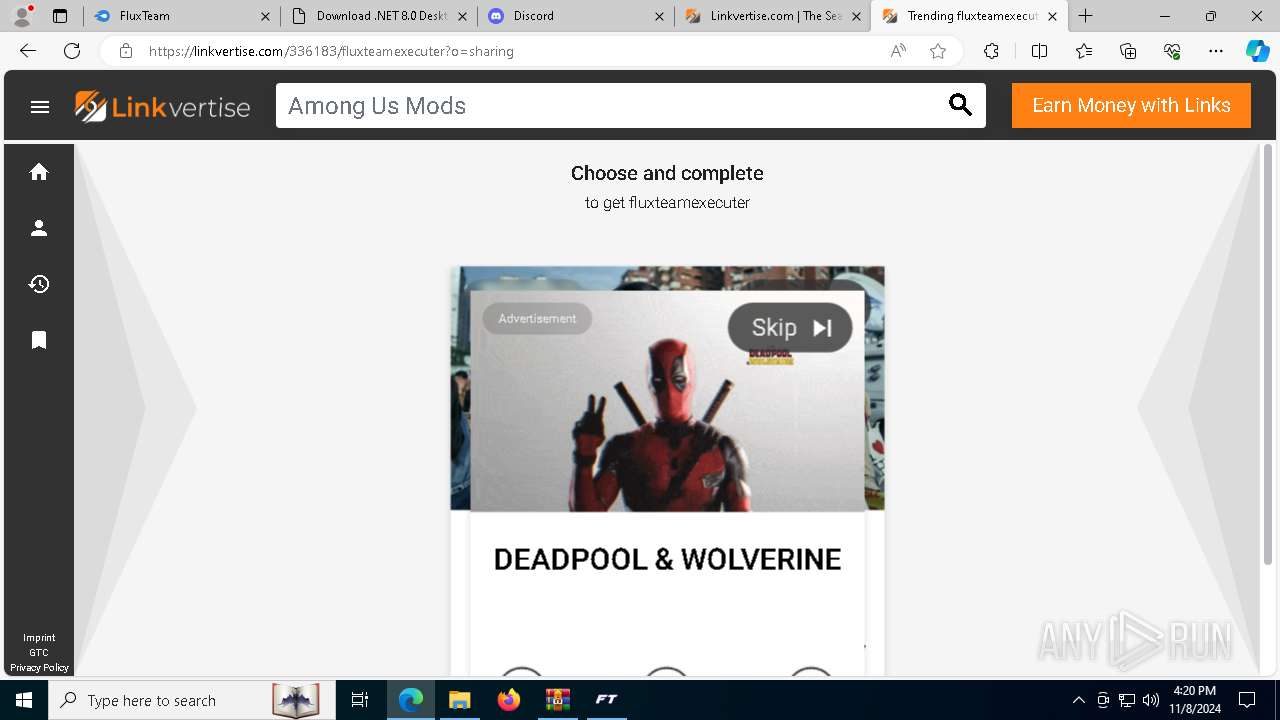Screen dimensions: 1280x720
Task: Open the Linkvertise hamburger menu
Action: [40, 107]
